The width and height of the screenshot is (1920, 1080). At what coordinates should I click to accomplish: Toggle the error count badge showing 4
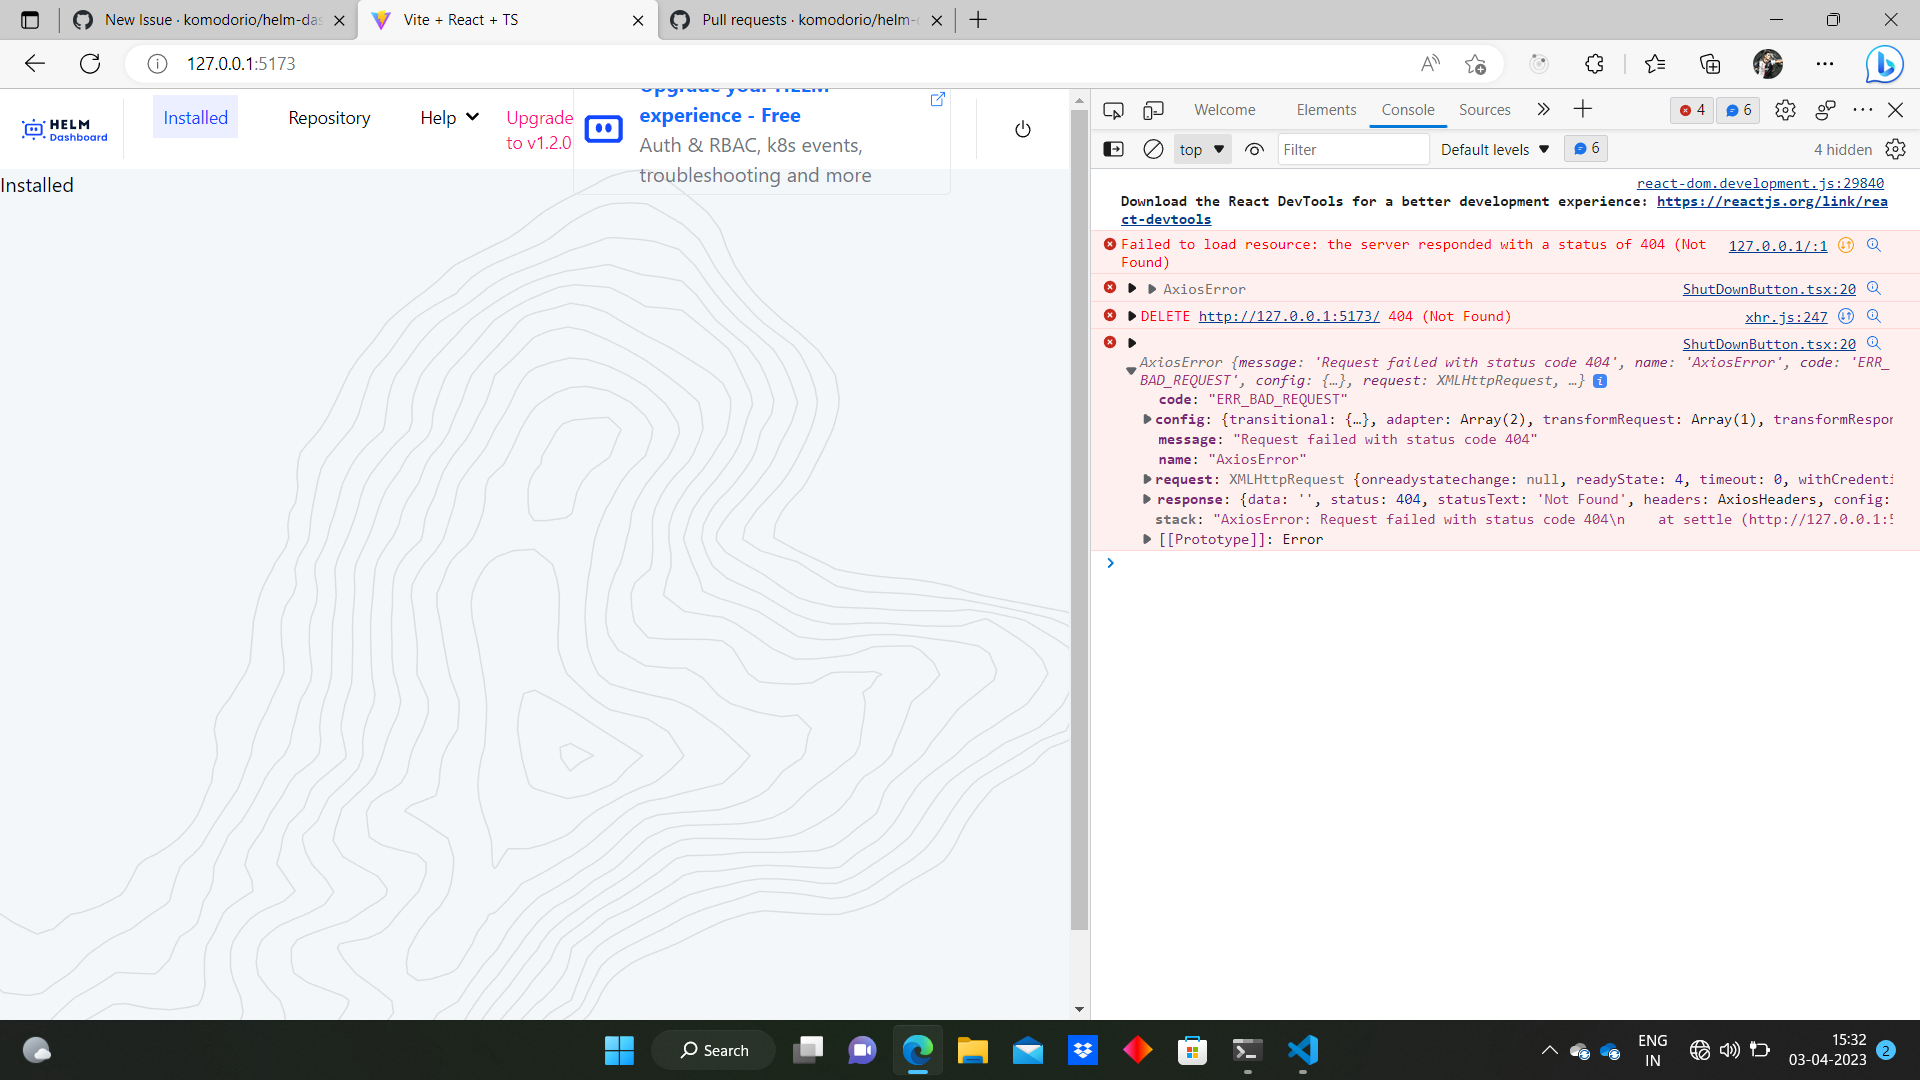tap(1691, 110)
